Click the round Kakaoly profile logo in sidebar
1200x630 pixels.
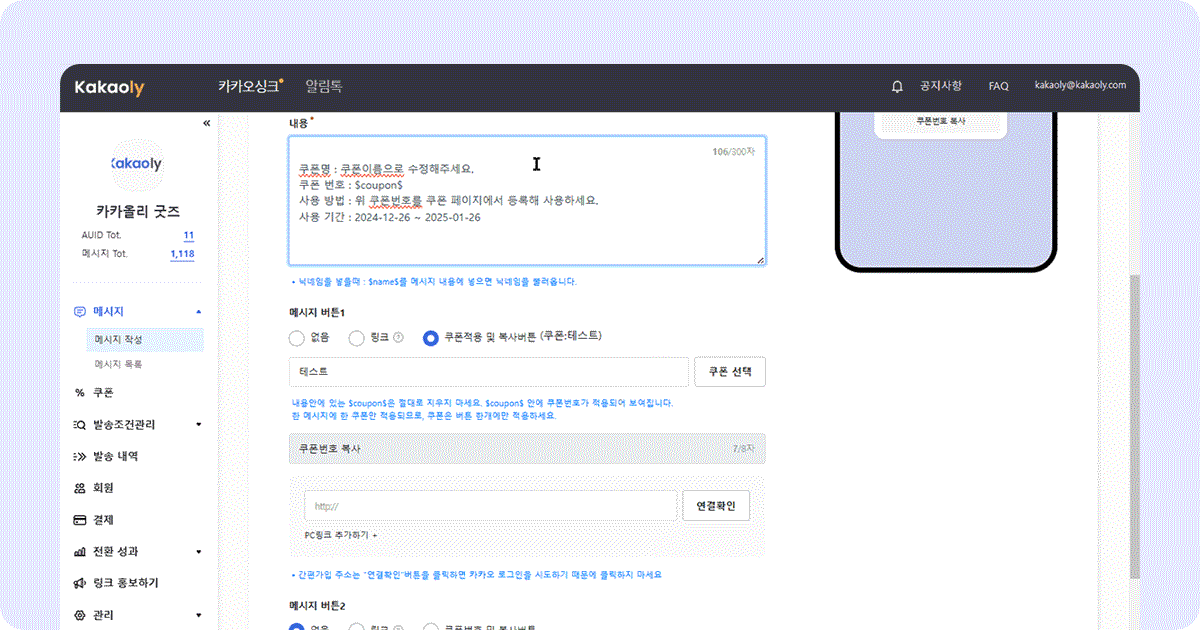tap(136, 163)
